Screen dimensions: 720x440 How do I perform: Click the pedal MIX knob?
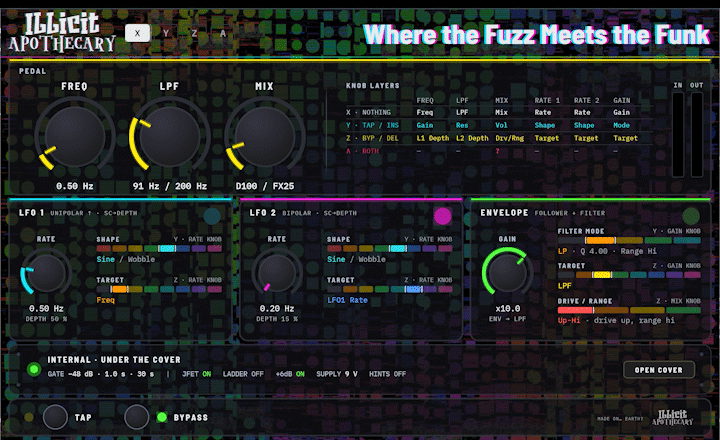click(265, 136)
